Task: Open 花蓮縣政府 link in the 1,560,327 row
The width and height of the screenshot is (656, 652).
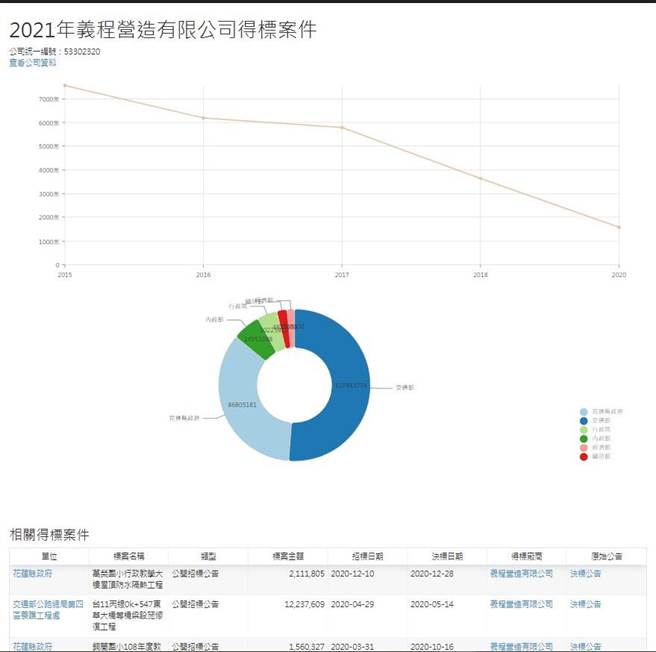Action: click(x=33, y=646)
